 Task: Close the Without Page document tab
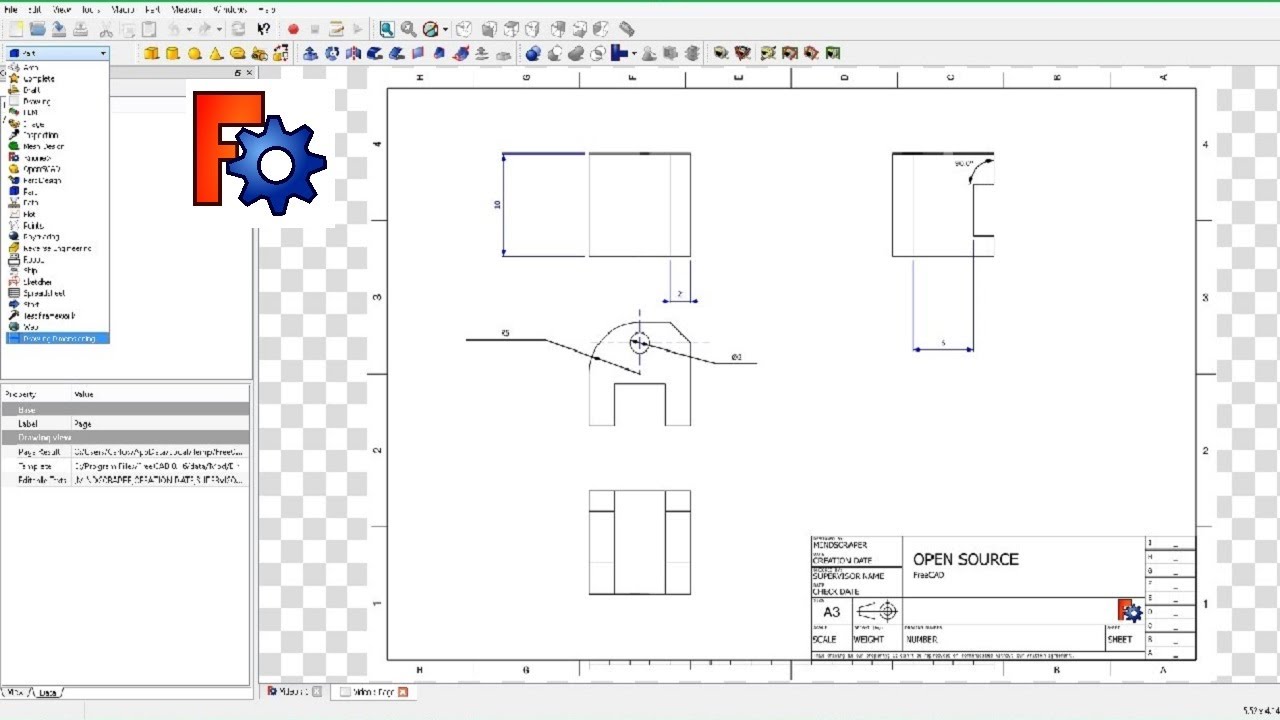[404, 691]
